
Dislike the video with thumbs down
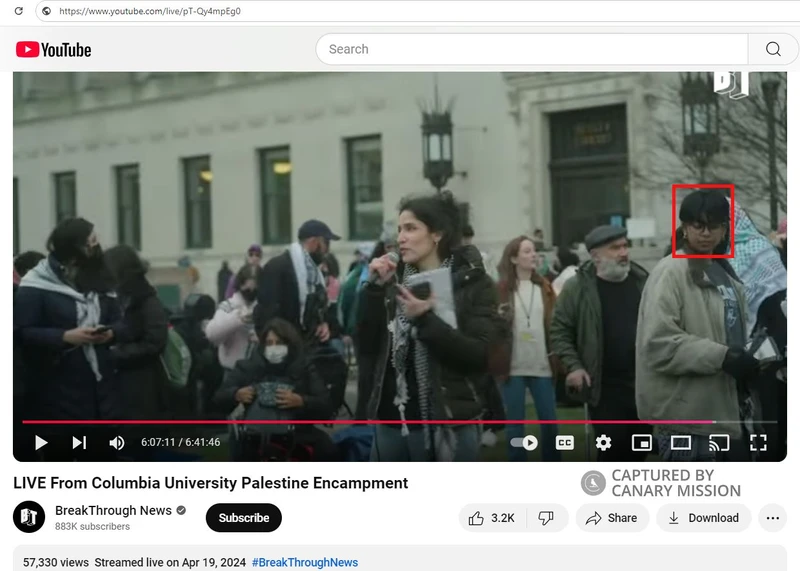(x=546, y=518)
